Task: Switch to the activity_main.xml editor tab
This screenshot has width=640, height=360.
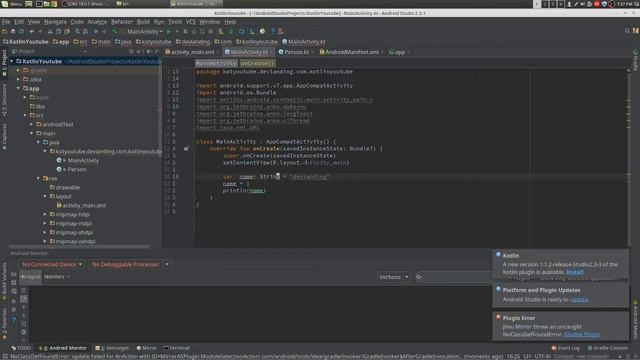Action: coord(190,52)
